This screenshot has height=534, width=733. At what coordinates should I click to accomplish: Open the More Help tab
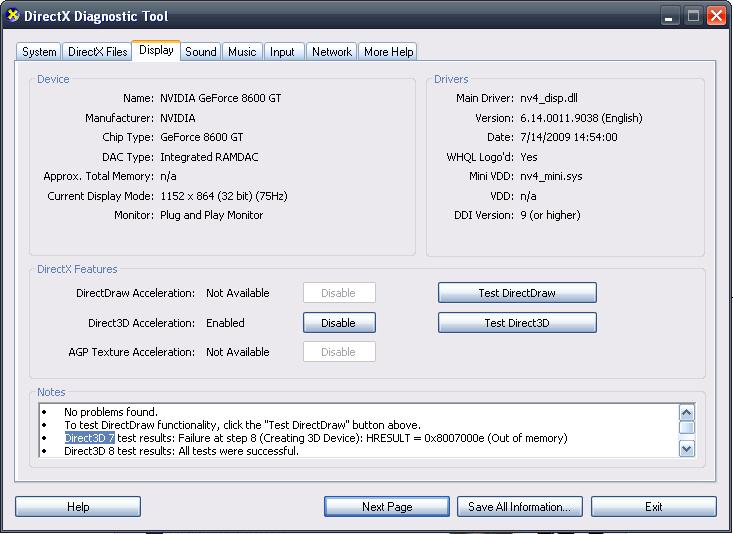(388, 52)
